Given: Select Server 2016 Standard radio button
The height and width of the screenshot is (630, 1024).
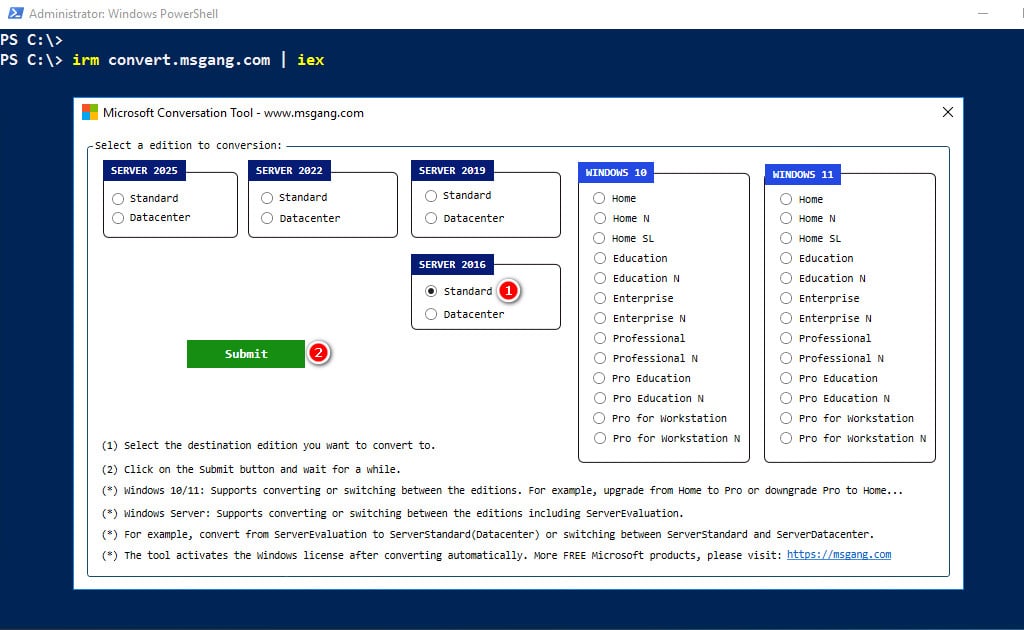Looking at the screenshot, I should point(431,291).
